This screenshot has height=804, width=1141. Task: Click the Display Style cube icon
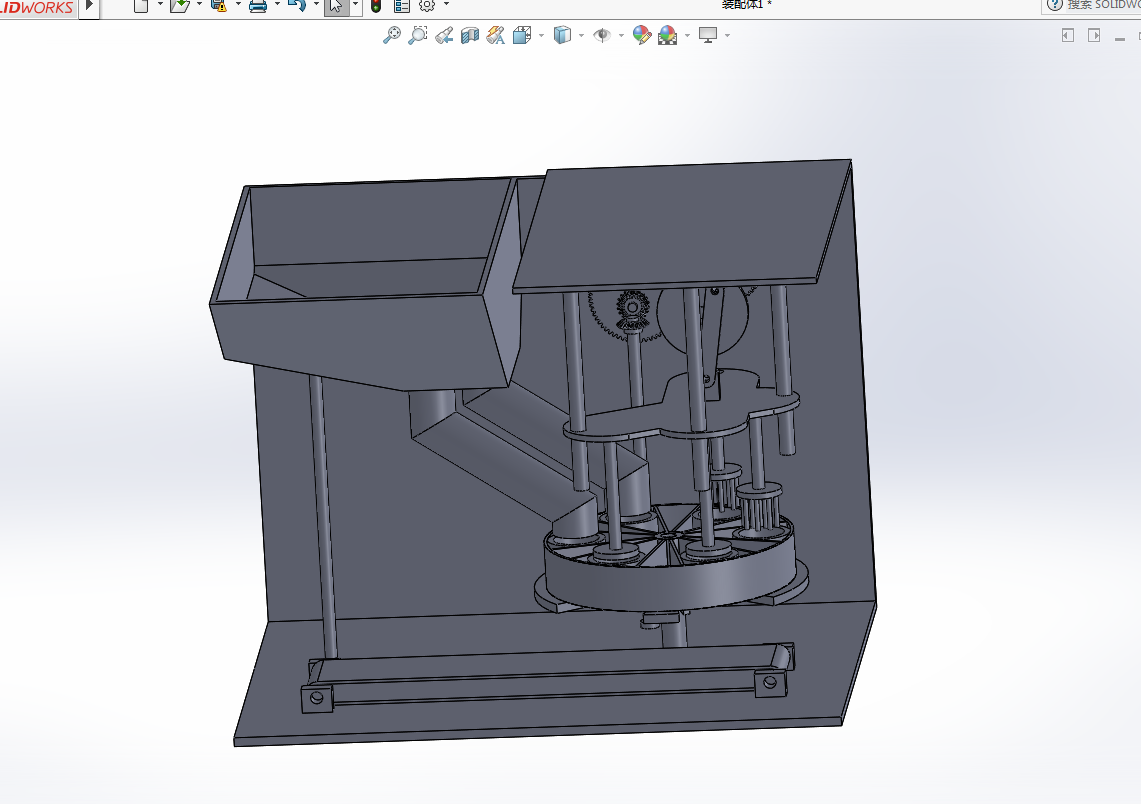click(x=562, y=35)
